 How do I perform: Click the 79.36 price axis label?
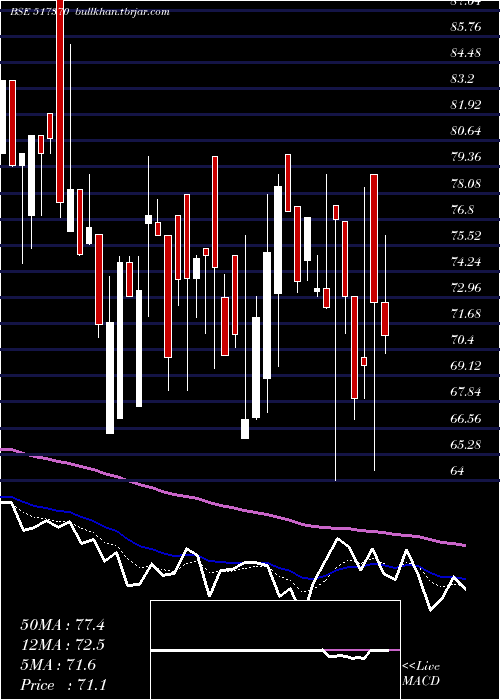point(466,157)
